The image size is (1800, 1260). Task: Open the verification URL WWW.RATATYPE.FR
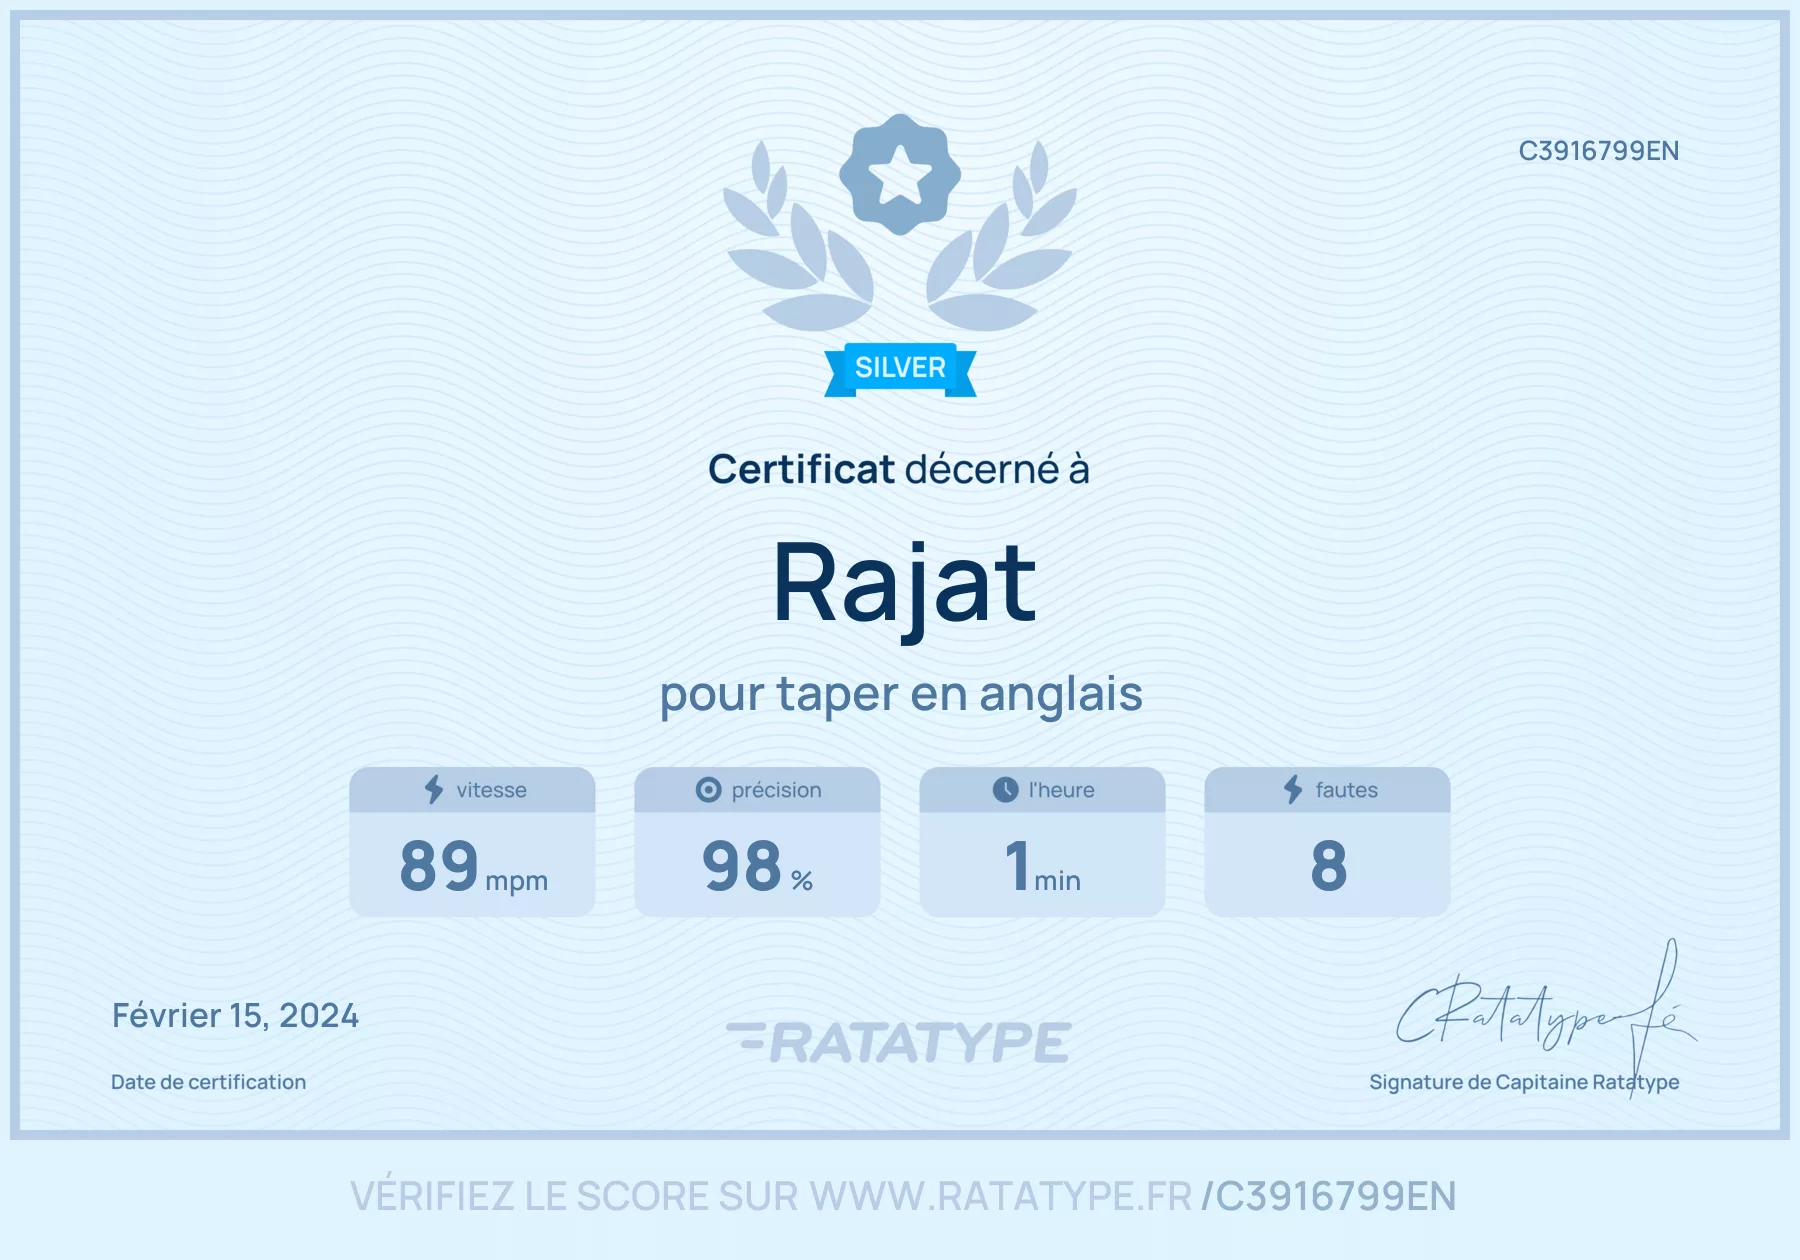[1001, 1197]
